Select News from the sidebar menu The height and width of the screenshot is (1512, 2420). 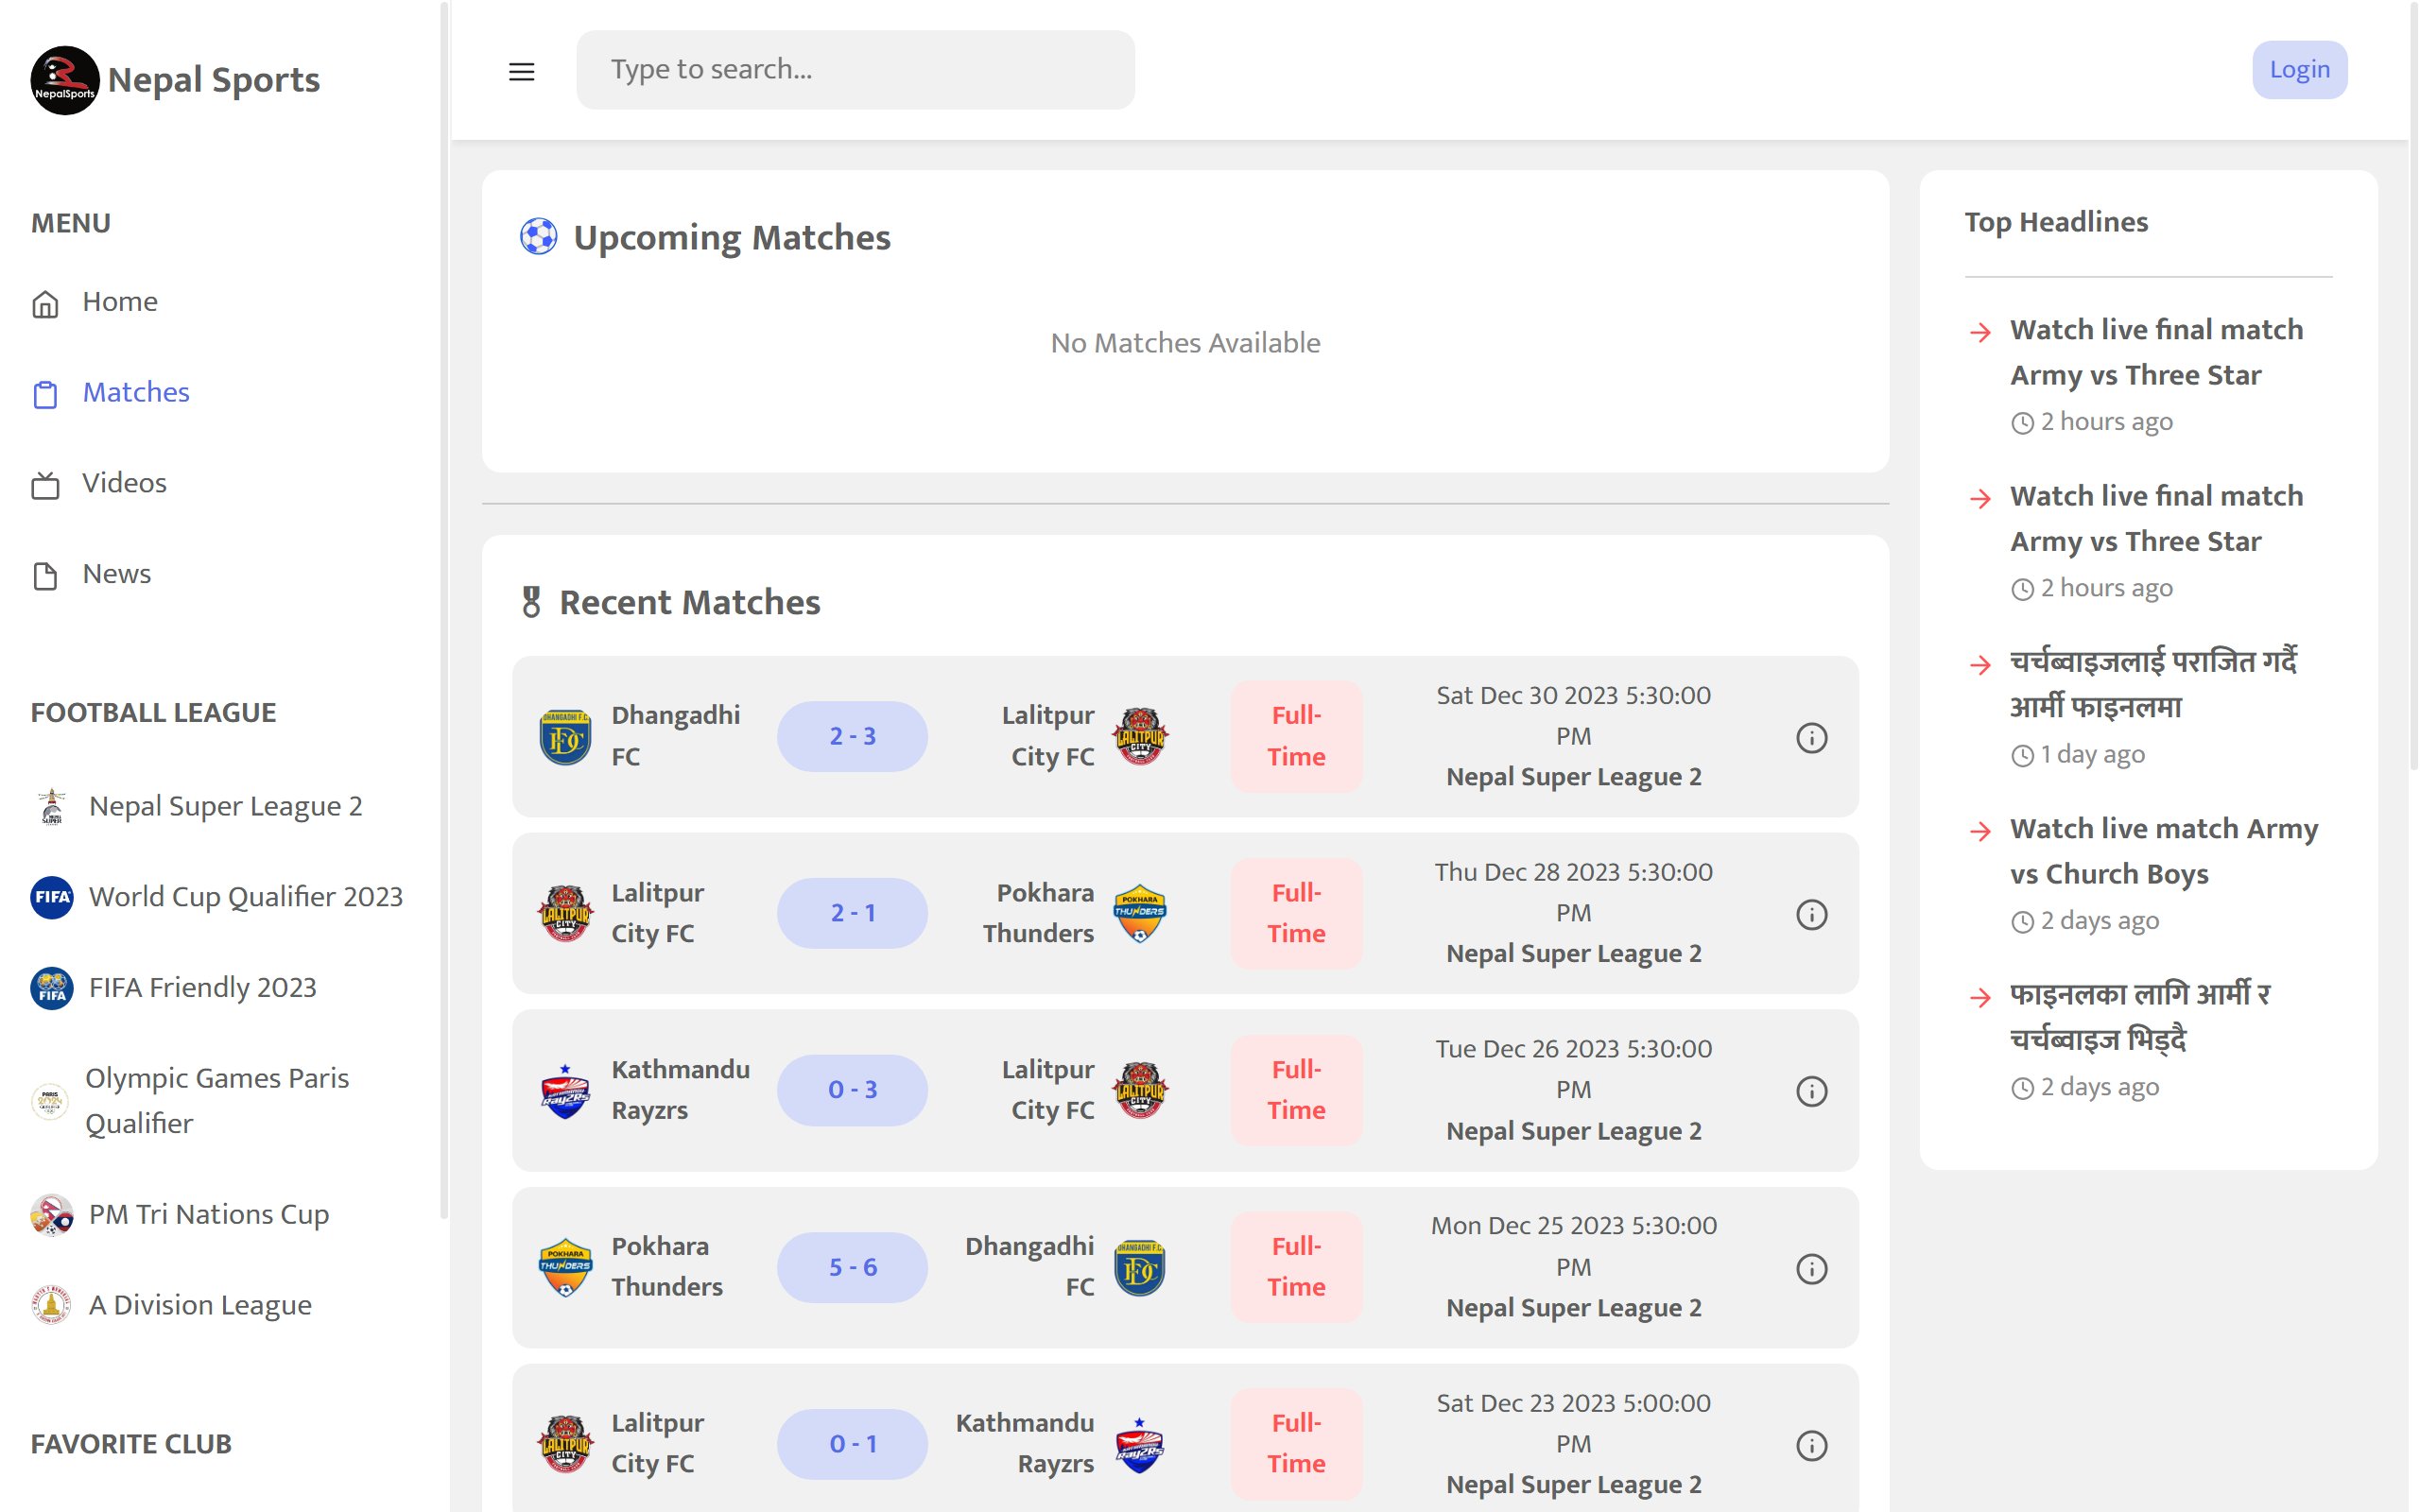[116, 574]
